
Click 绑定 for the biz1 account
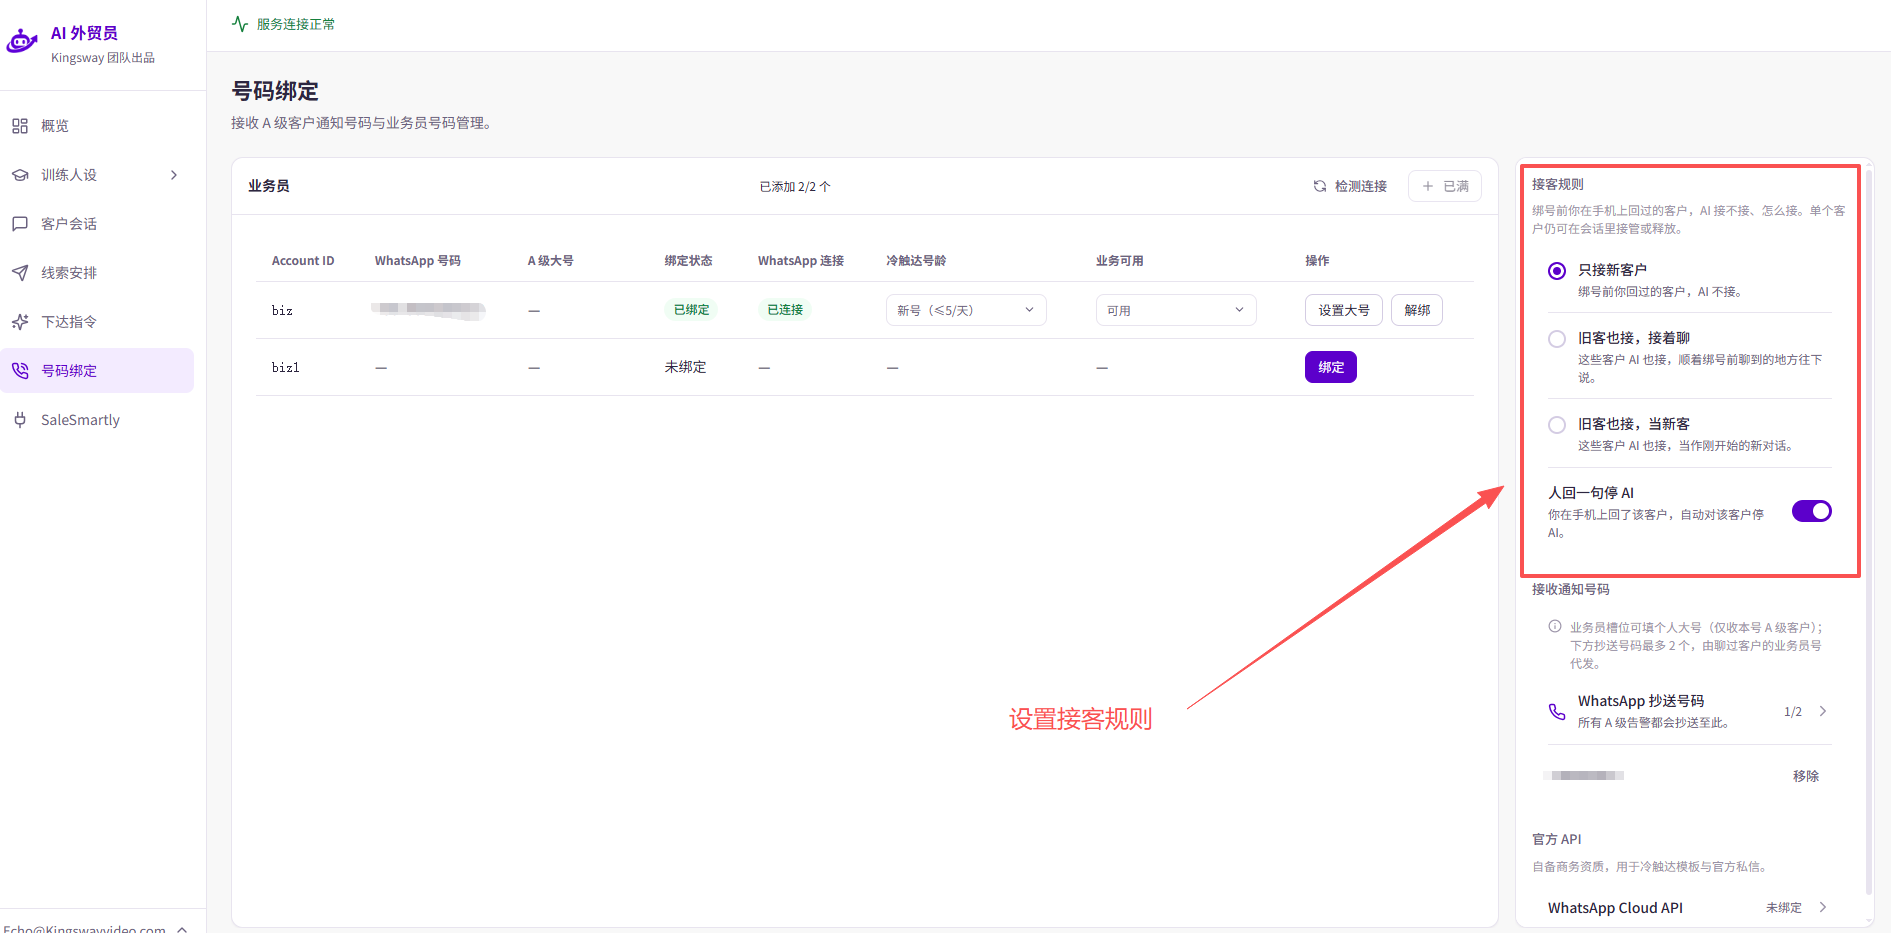pyautogui.click(x=1331, y=367)
